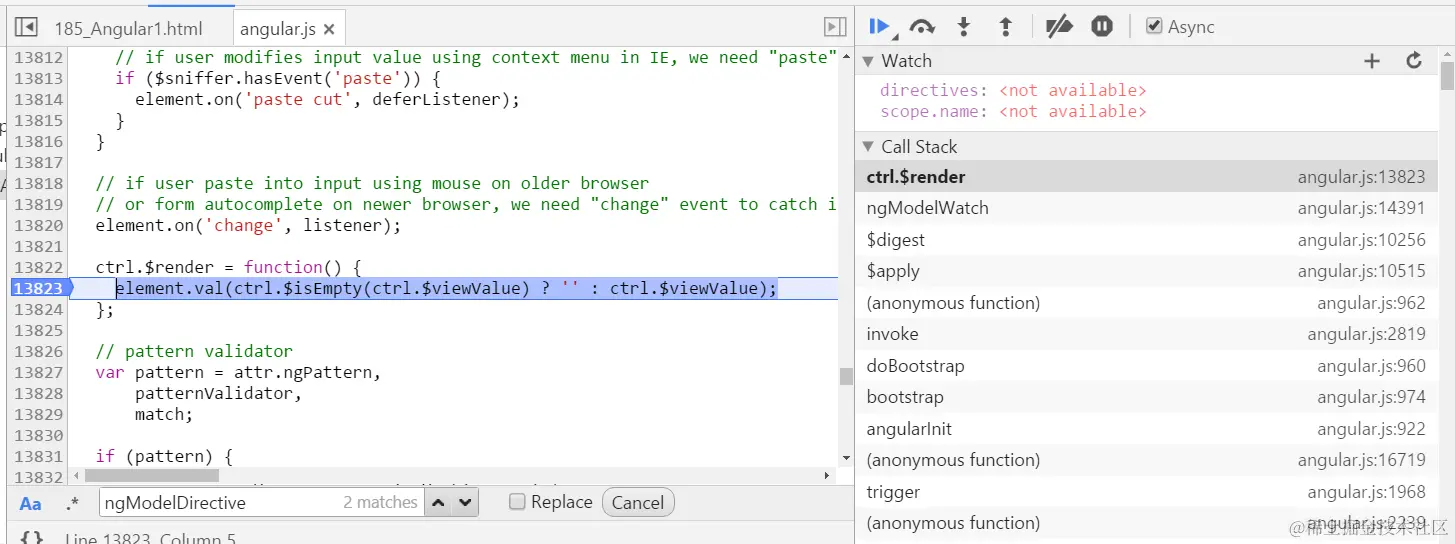The width and height of the screenshot is (1455, 544).
Task: Set breakpoint on line 13814
Action: point(38,99)
